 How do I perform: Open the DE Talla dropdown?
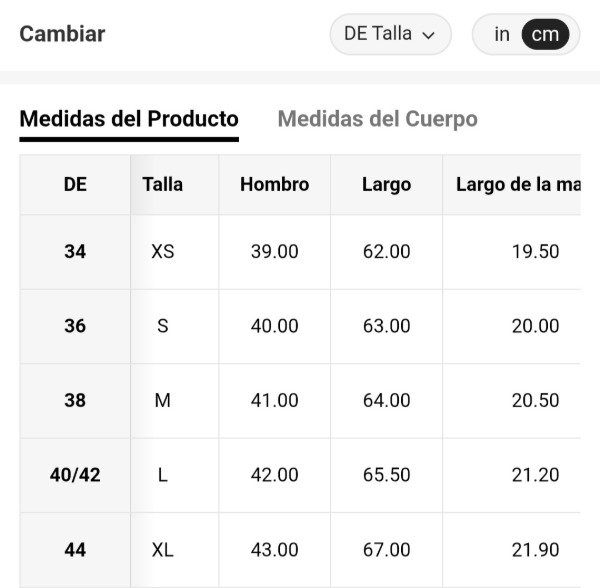click(x=390, y=34)
